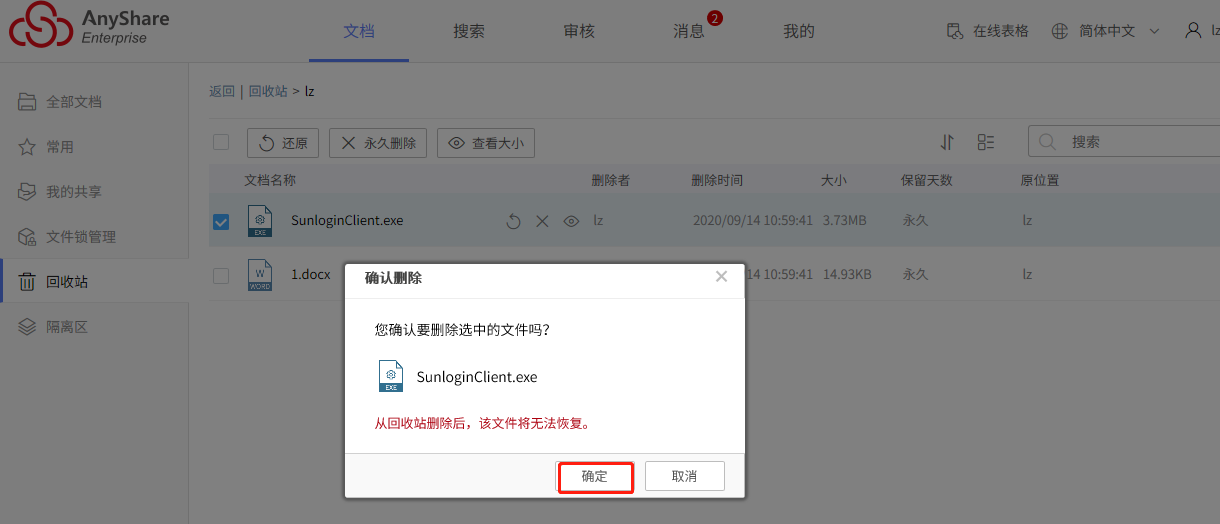Open the 简体中文 language dropdown
The height and width of the screenshot is (524, 1220).
(1106, 31)
